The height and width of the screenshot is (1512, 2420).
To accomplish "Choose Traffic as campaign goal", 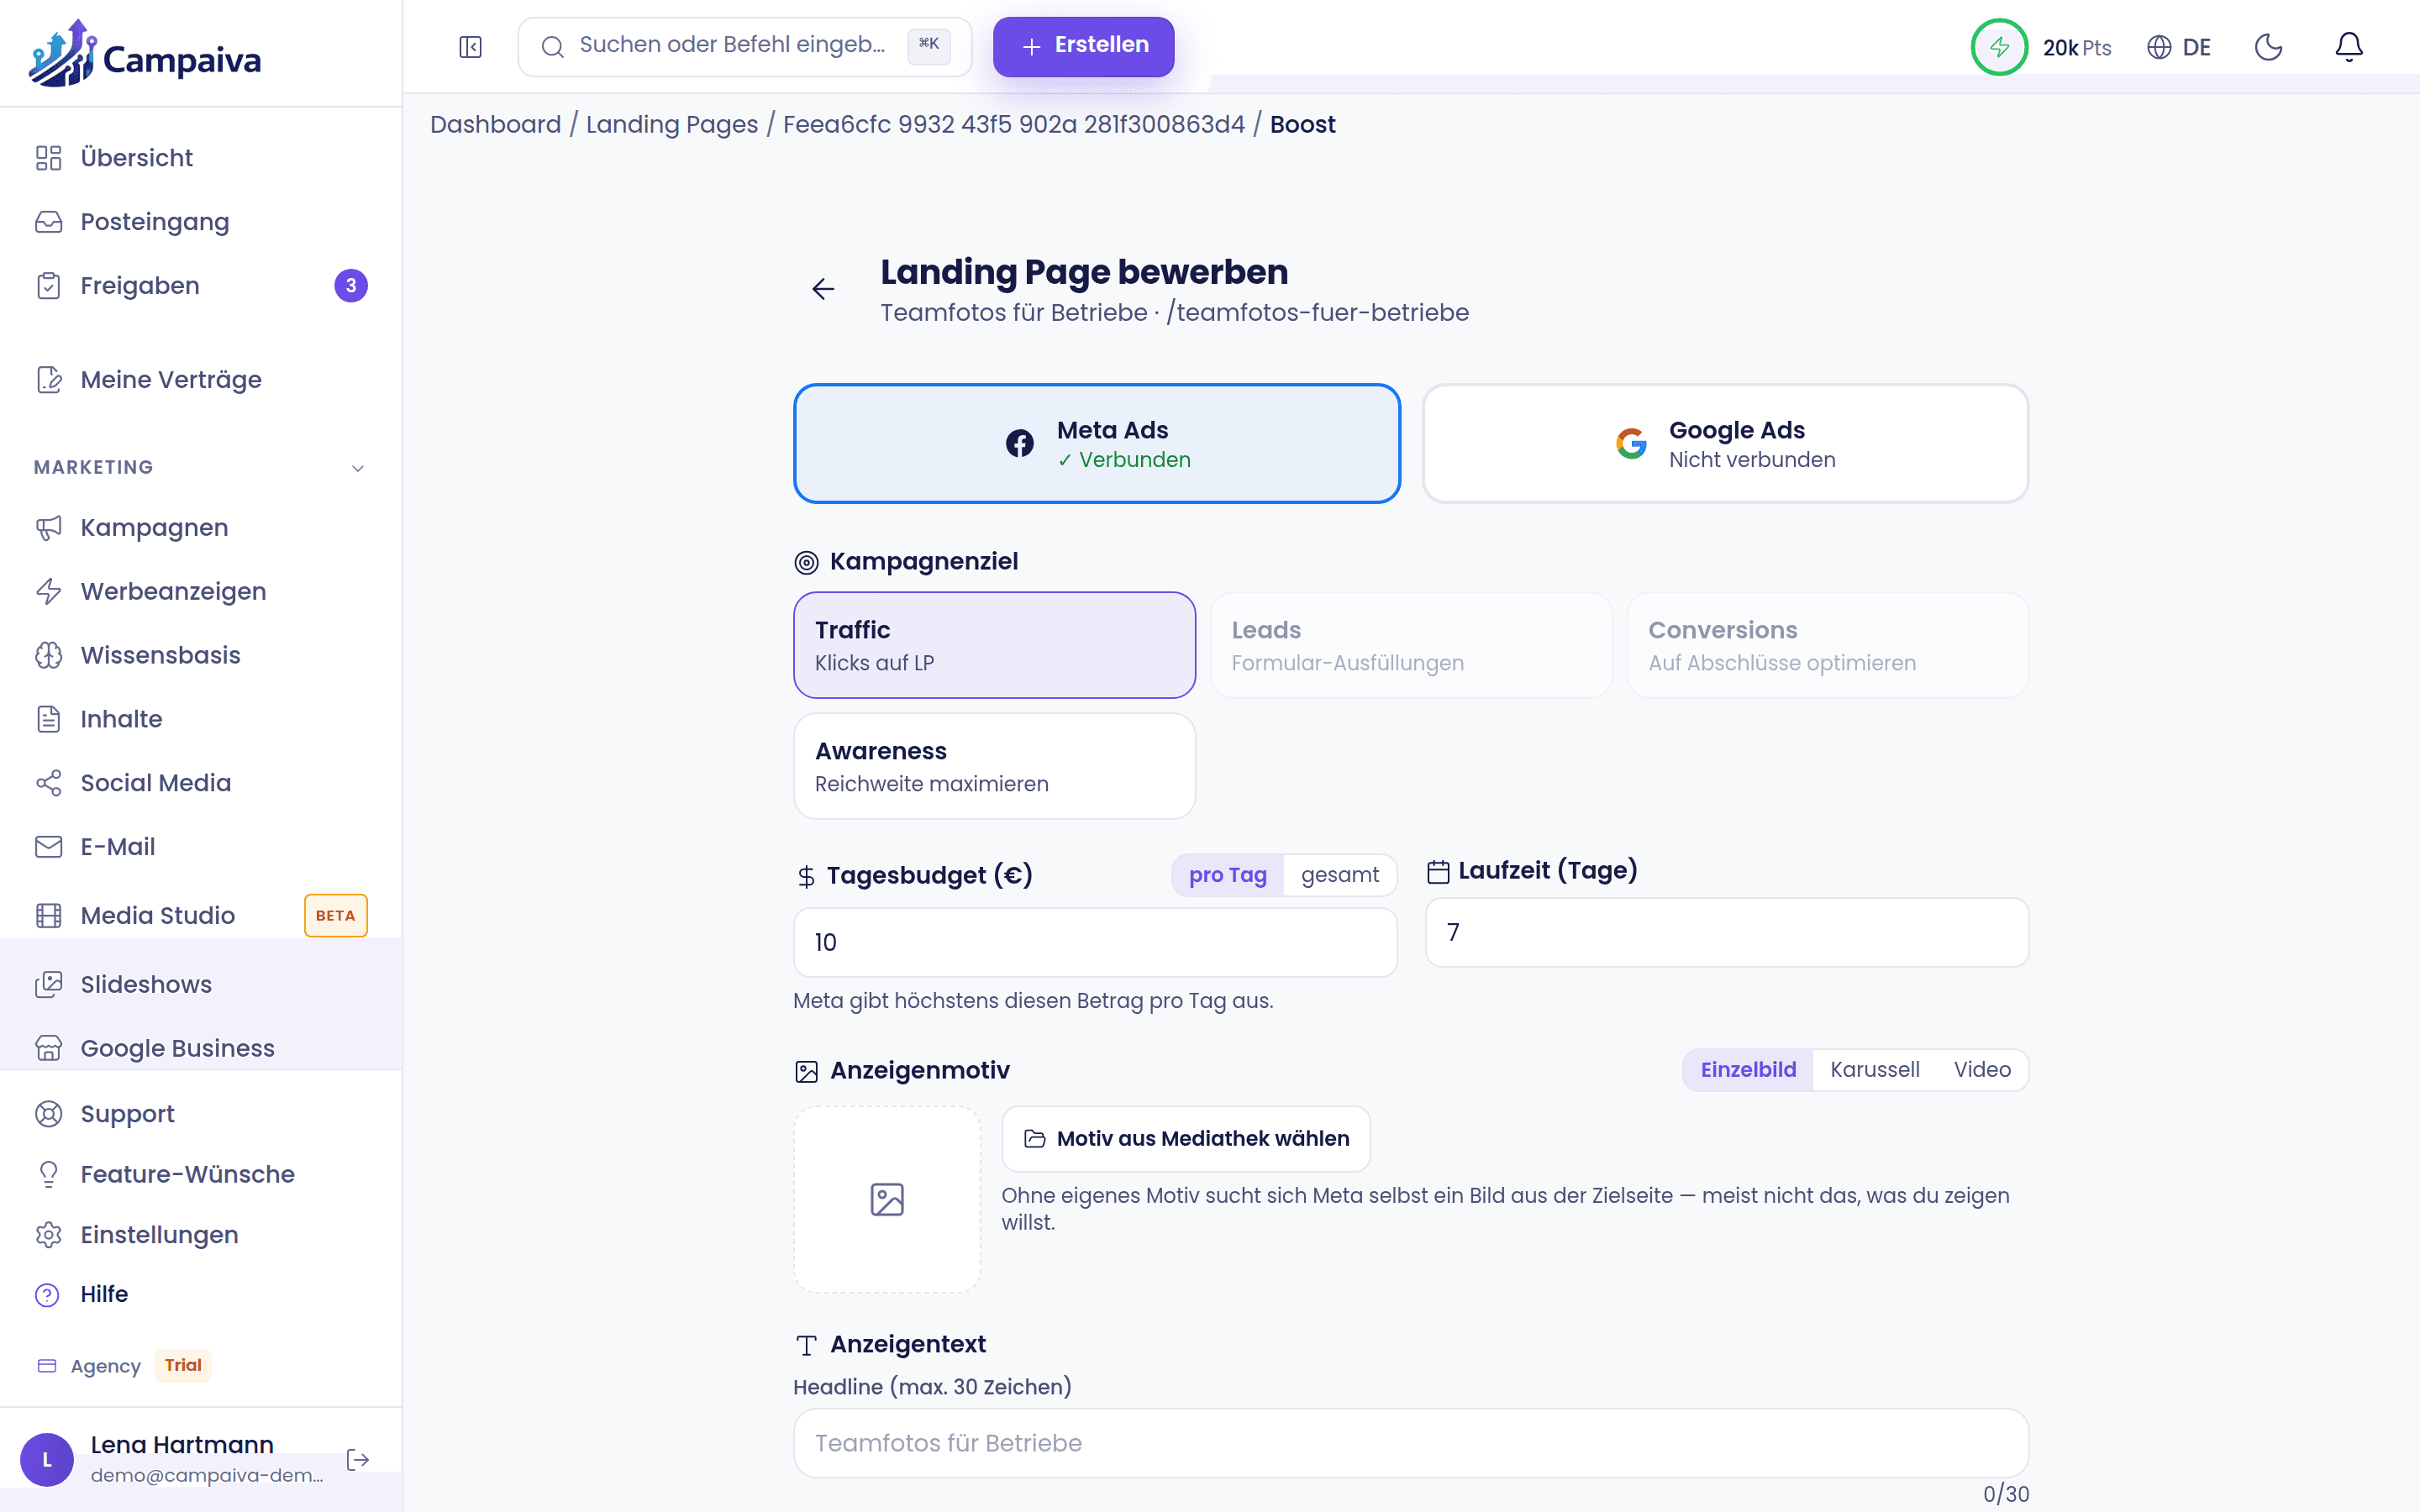I will (994, 645).
